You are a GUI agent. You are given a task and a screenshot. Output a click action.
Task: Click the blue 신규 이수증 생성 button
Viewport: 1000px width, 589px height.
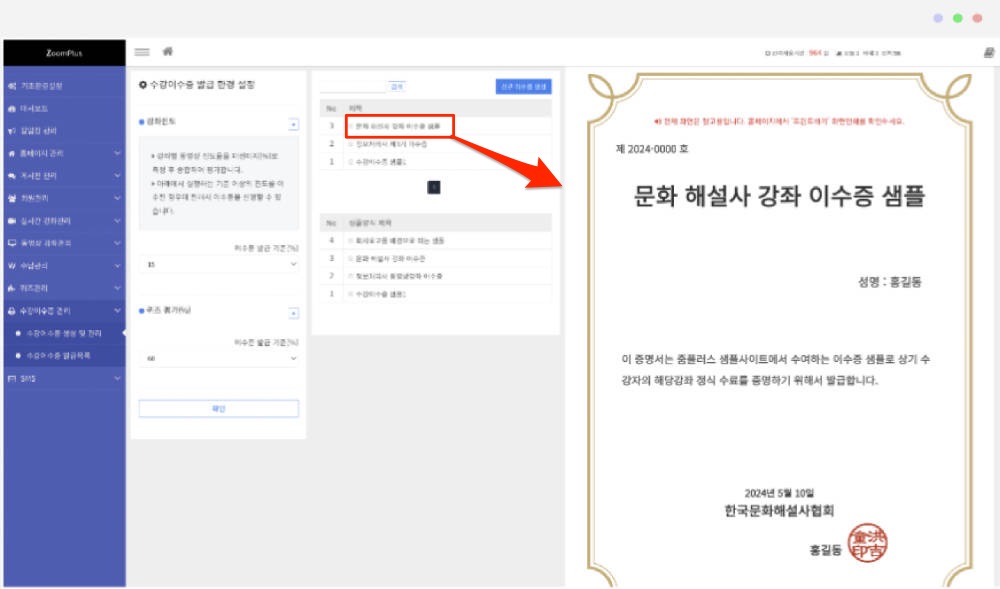coord(523,86)
